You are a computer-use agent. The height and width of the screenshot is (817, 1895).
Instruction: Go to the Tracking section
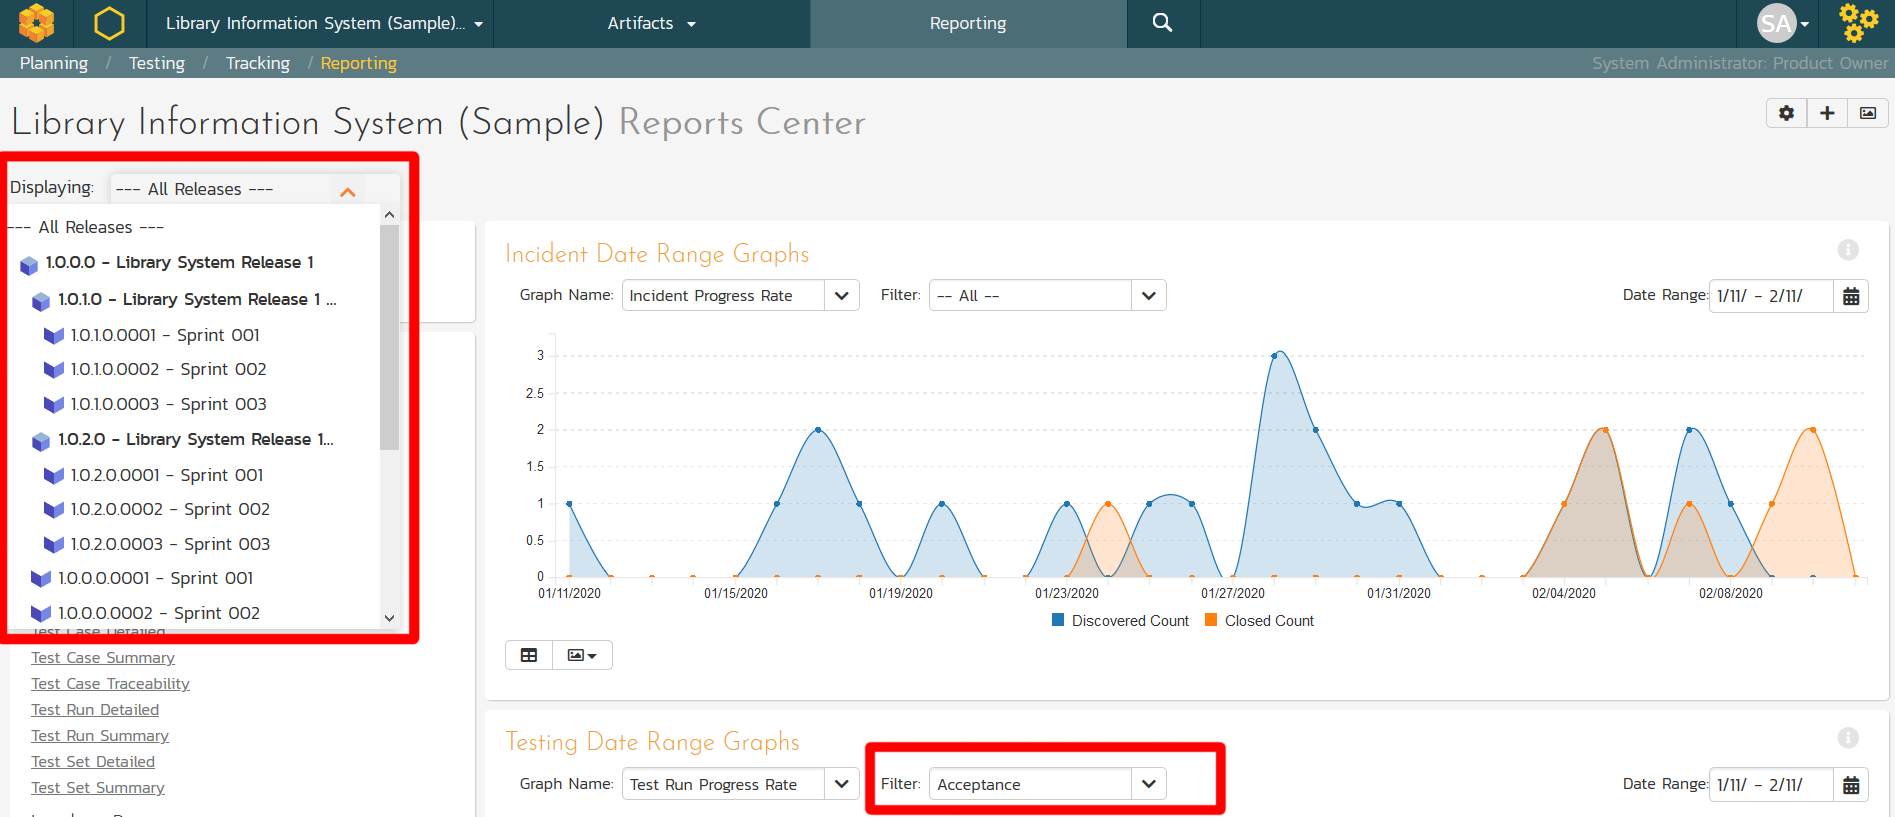(257, 63)
